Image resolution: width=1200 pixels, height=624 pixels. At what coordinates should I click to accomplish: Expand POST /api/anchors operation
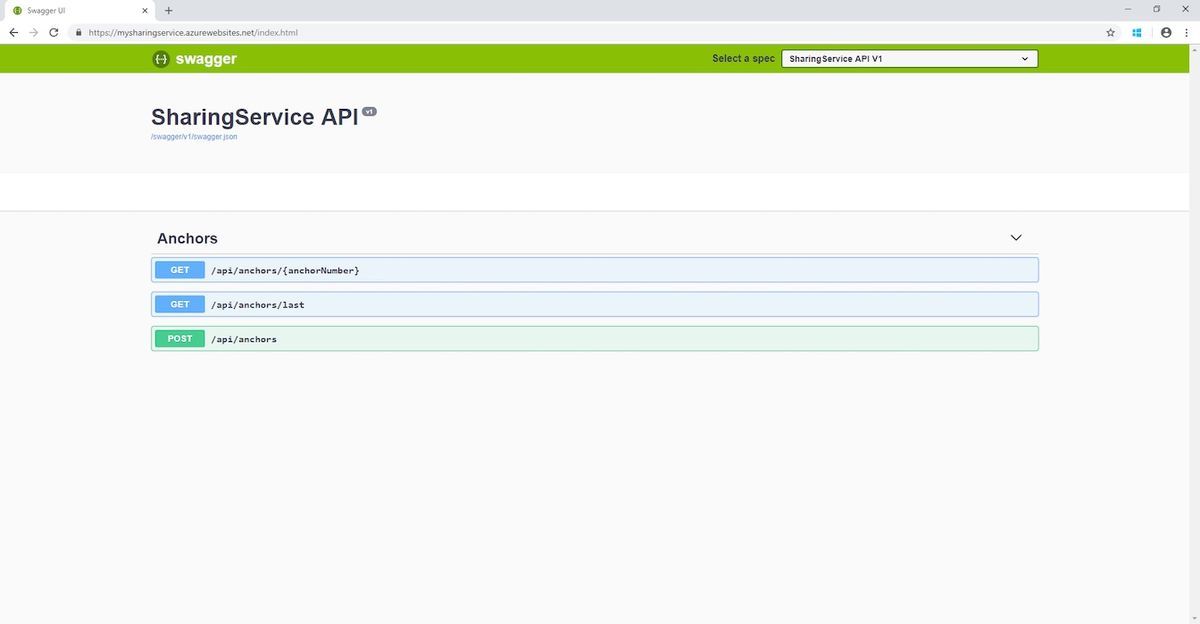point(595,339)
